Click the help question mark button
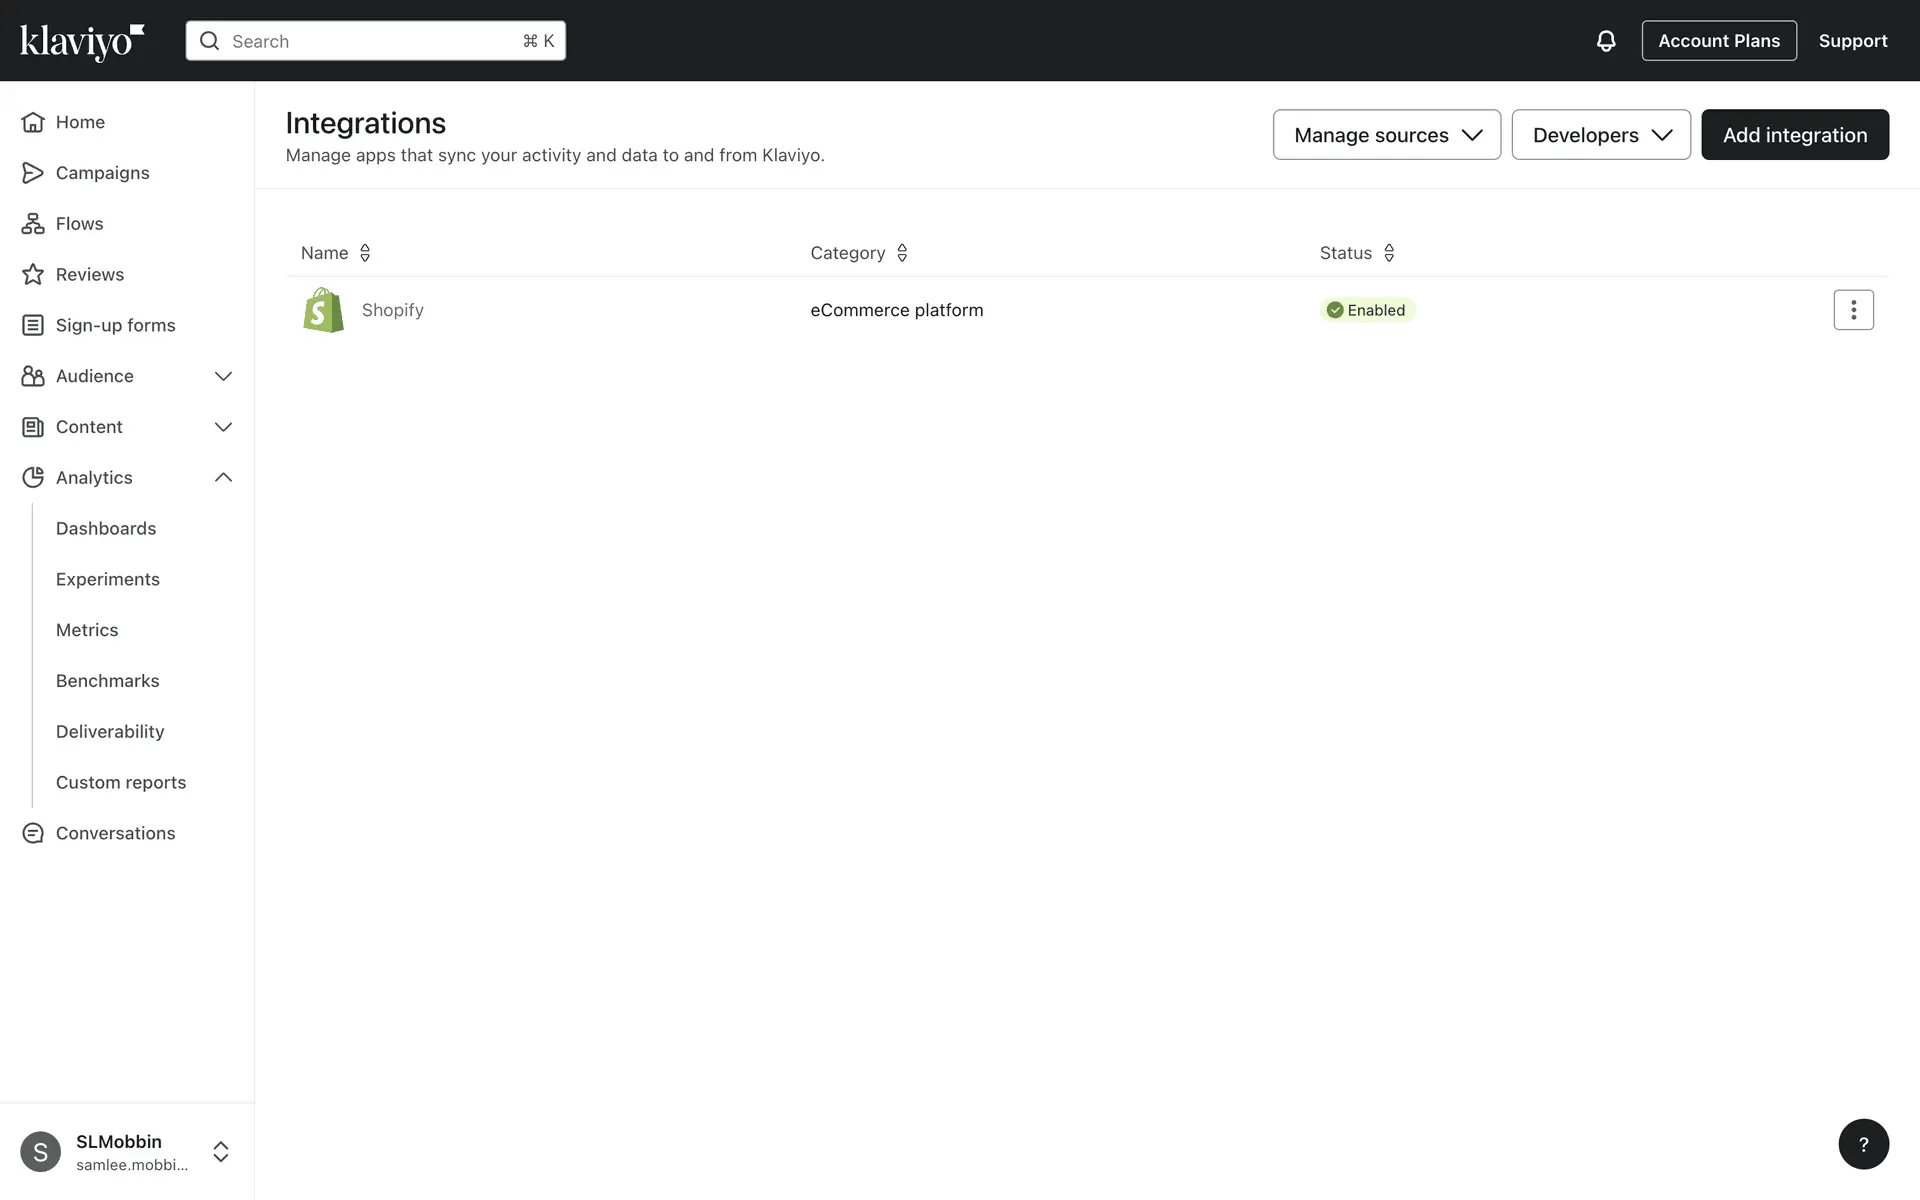 coord(1863,1144)
